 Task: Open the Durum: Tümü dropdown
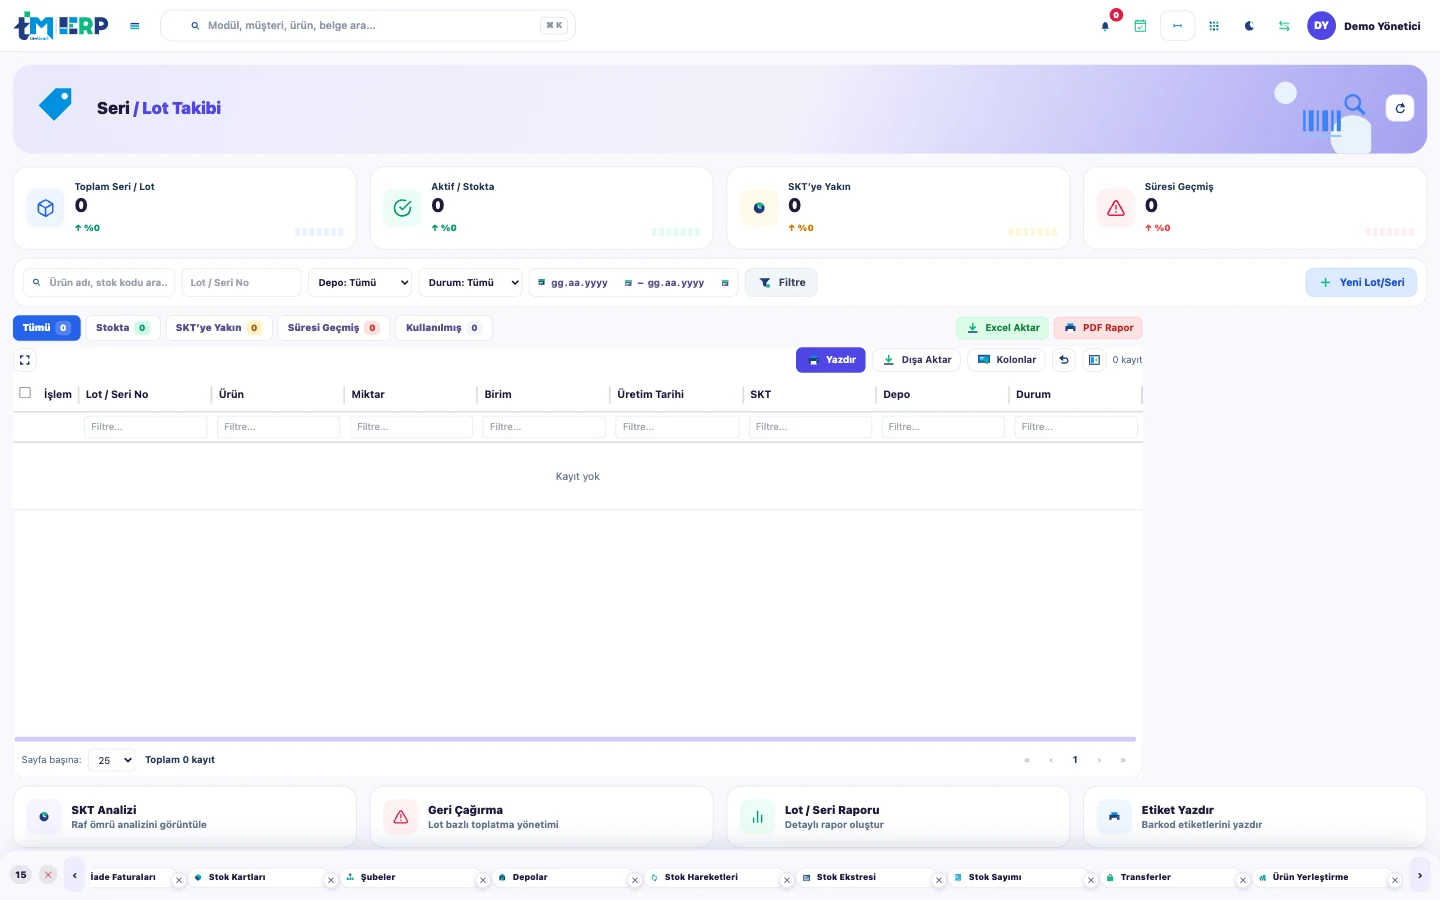tap(470, 283)
